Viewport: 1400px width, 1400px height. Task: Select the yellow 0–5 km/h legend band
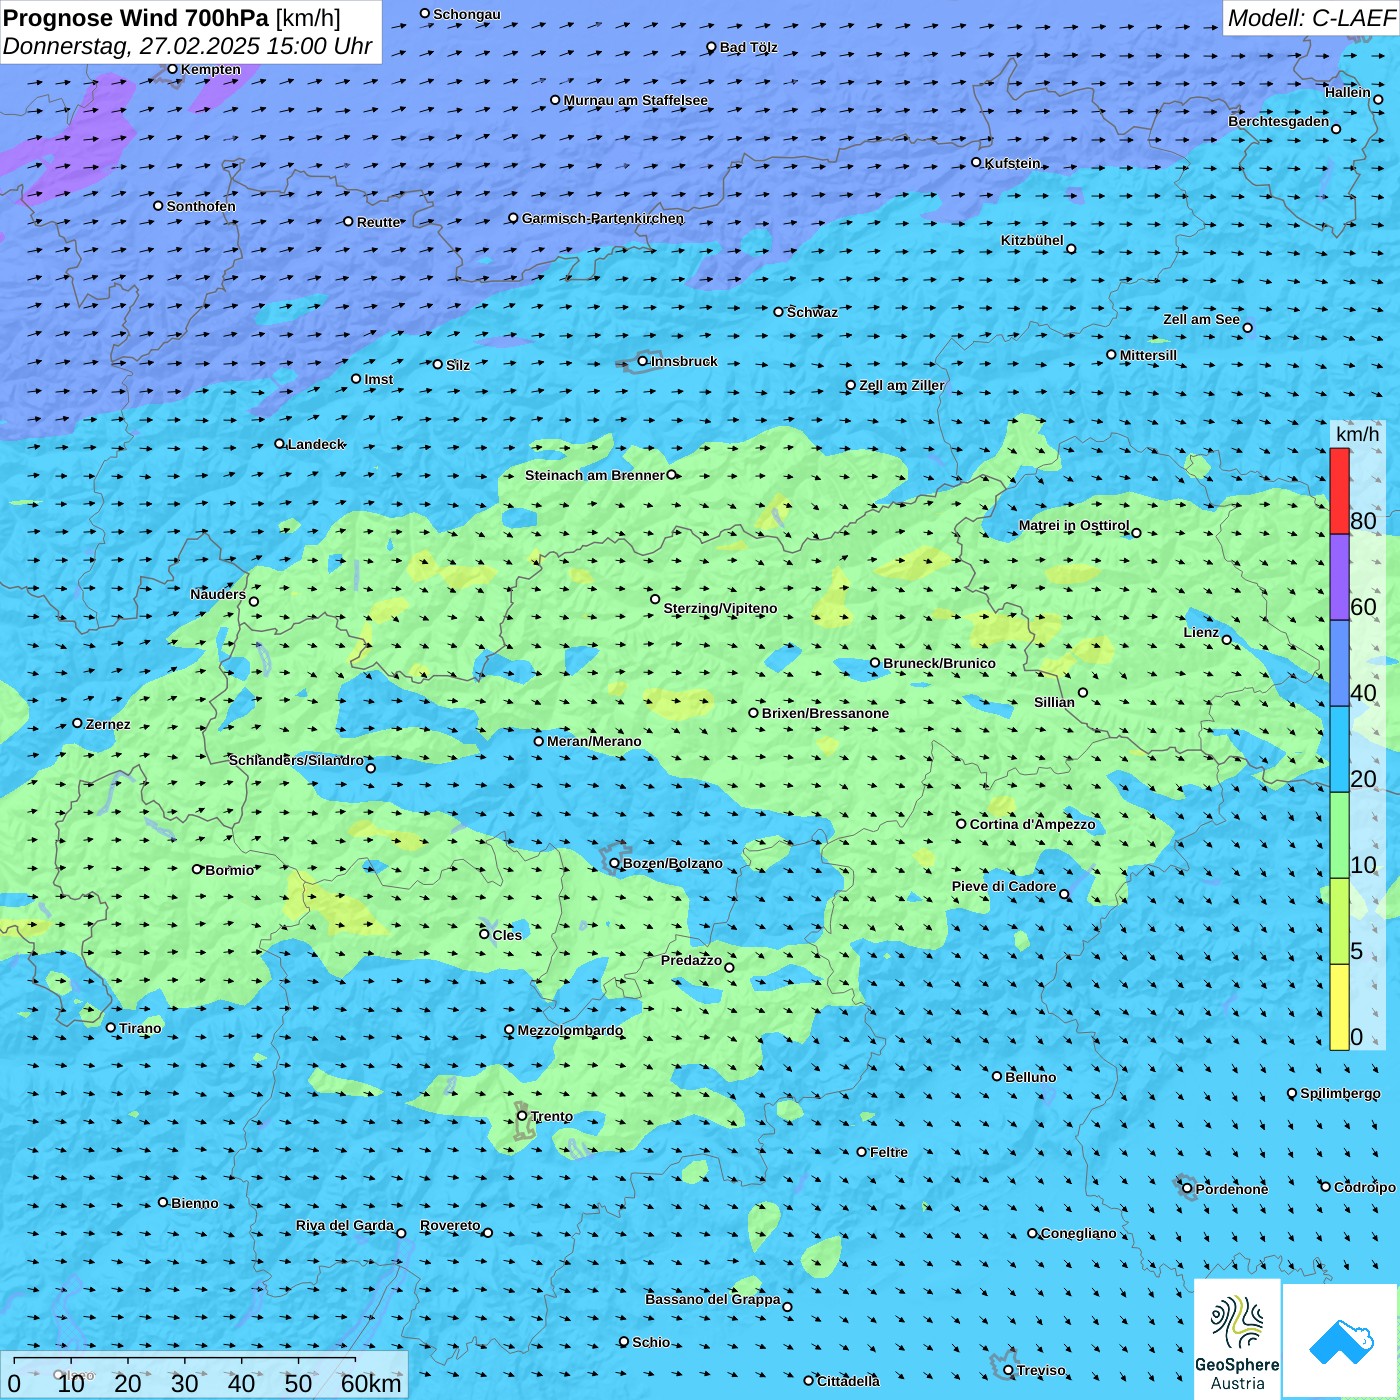(x=1339, y=1006)
